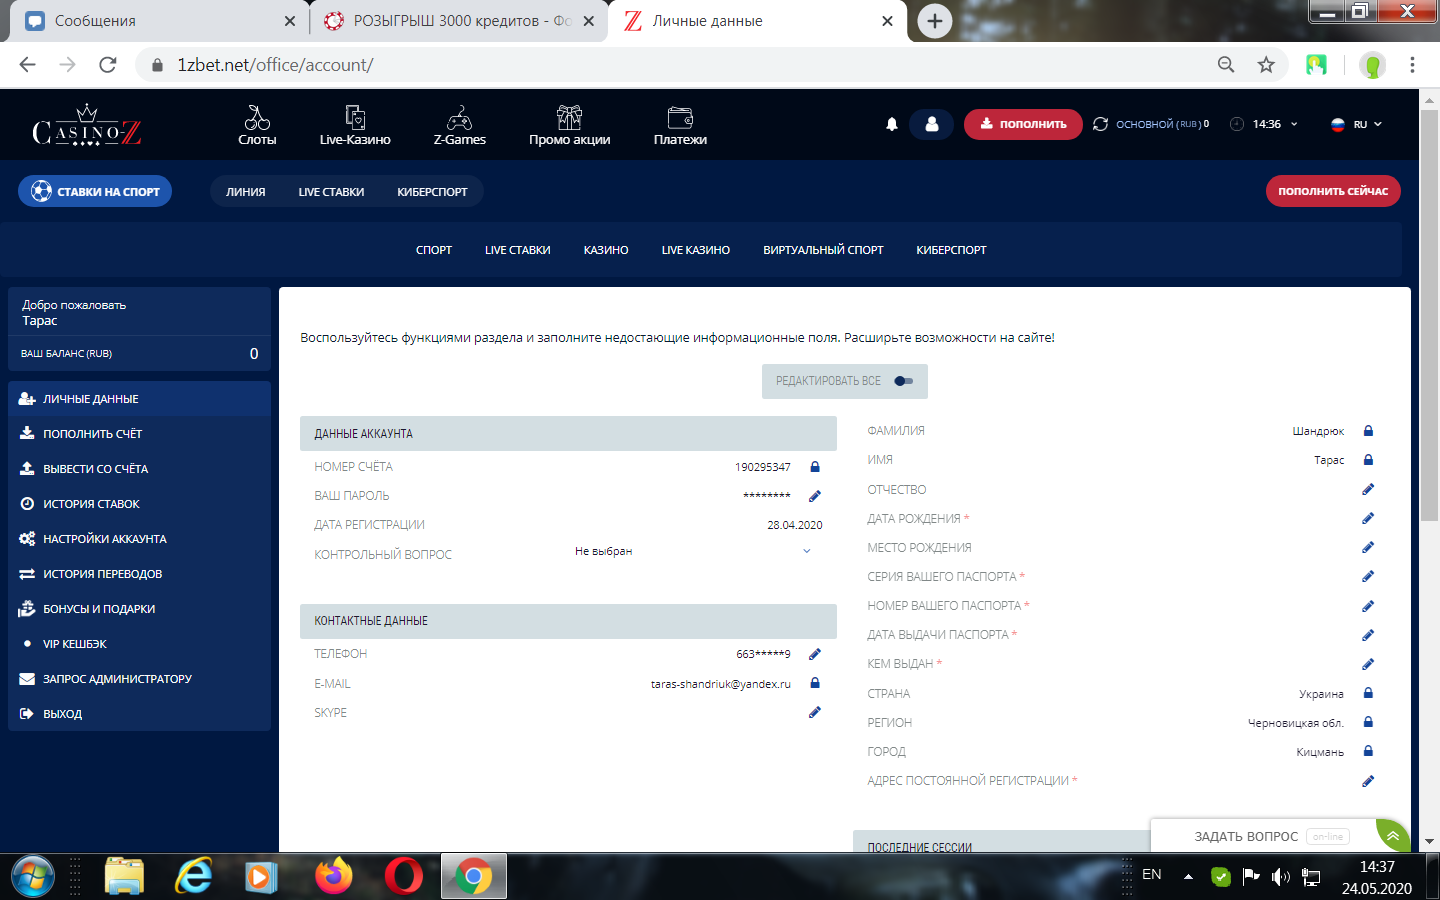The width and height of the screenshot is (1440, 900).
Task: Open RU language dropdown
Action: click(x=1357, y=124)
